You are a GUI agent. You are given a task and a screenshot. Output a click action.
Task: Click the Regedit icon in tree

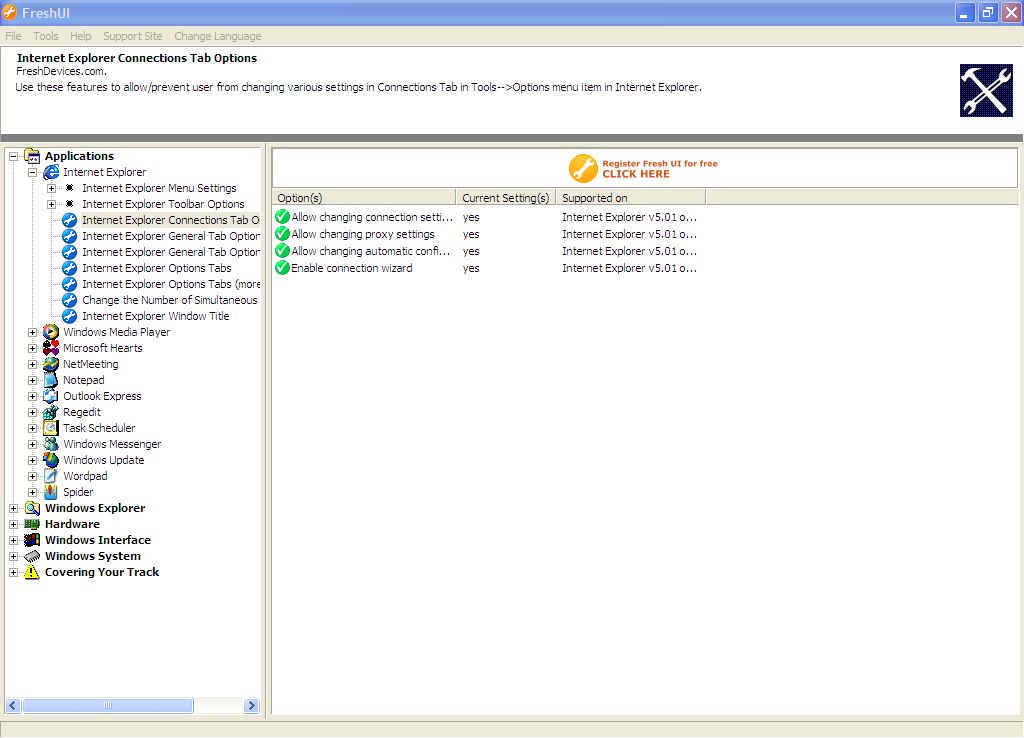[51, 412]
